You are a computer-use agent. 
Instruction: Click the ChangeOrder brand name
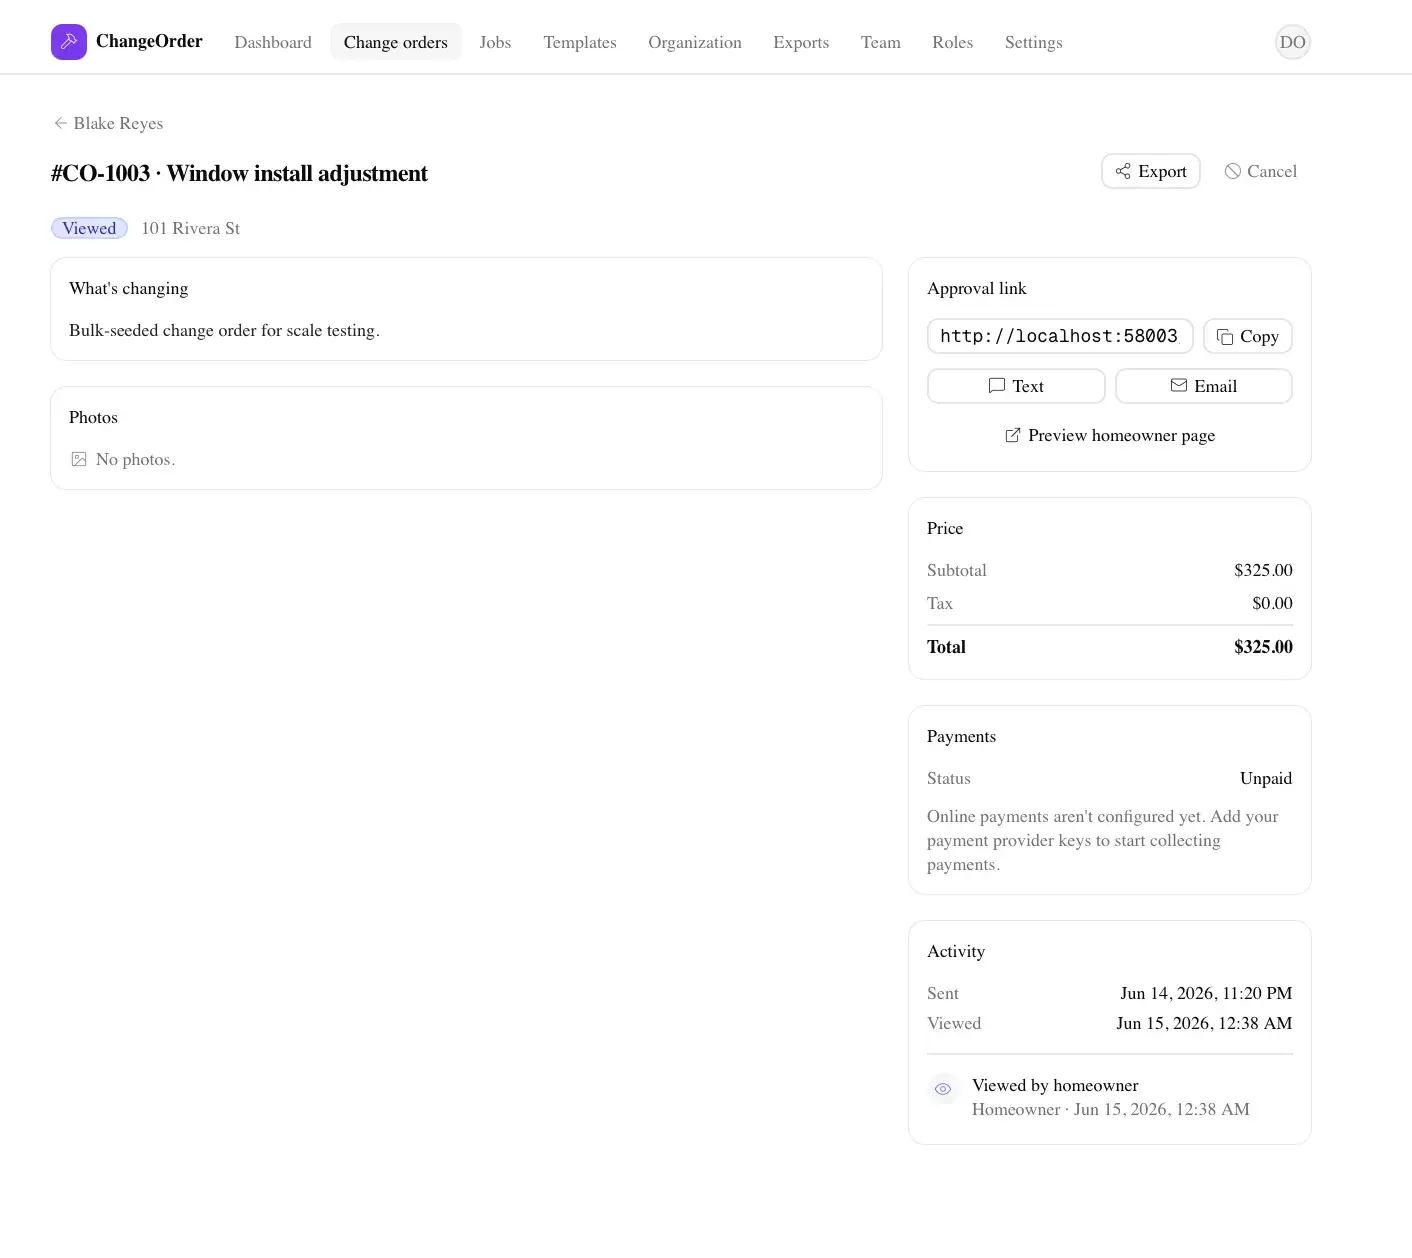tap(149, 41)
